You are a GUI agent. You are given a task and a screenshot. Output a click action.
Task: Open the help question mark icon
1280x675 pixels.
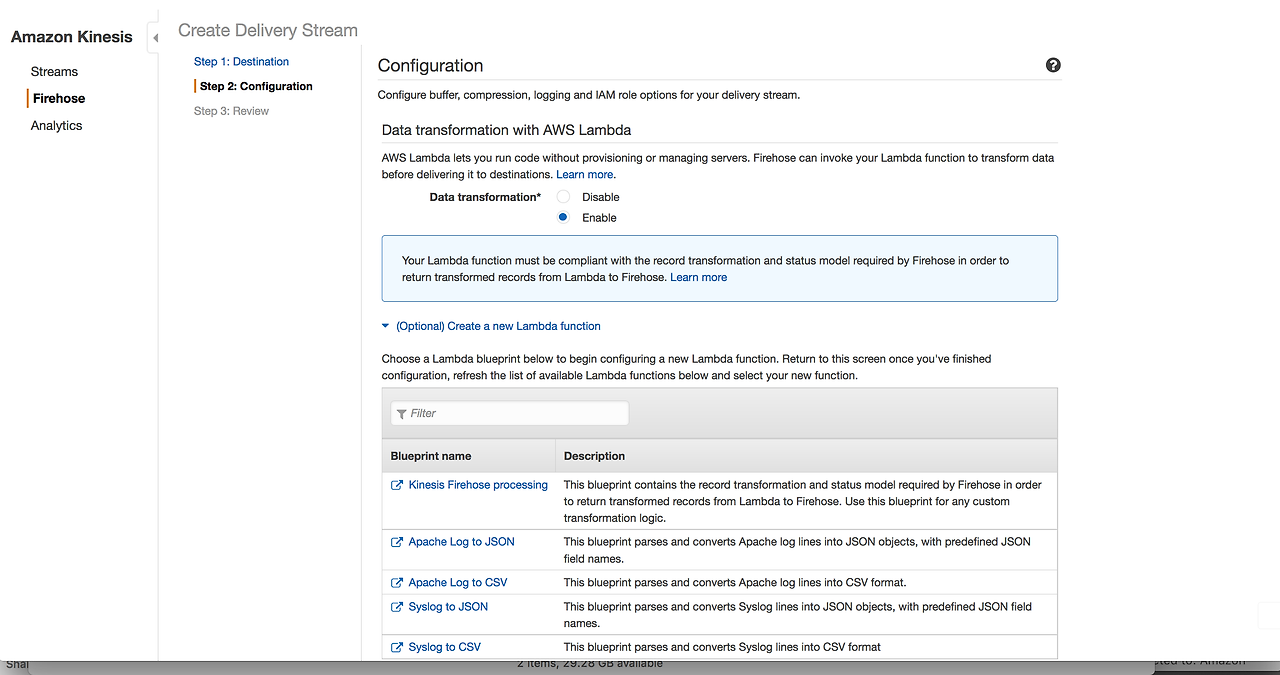coord(1053,65)
